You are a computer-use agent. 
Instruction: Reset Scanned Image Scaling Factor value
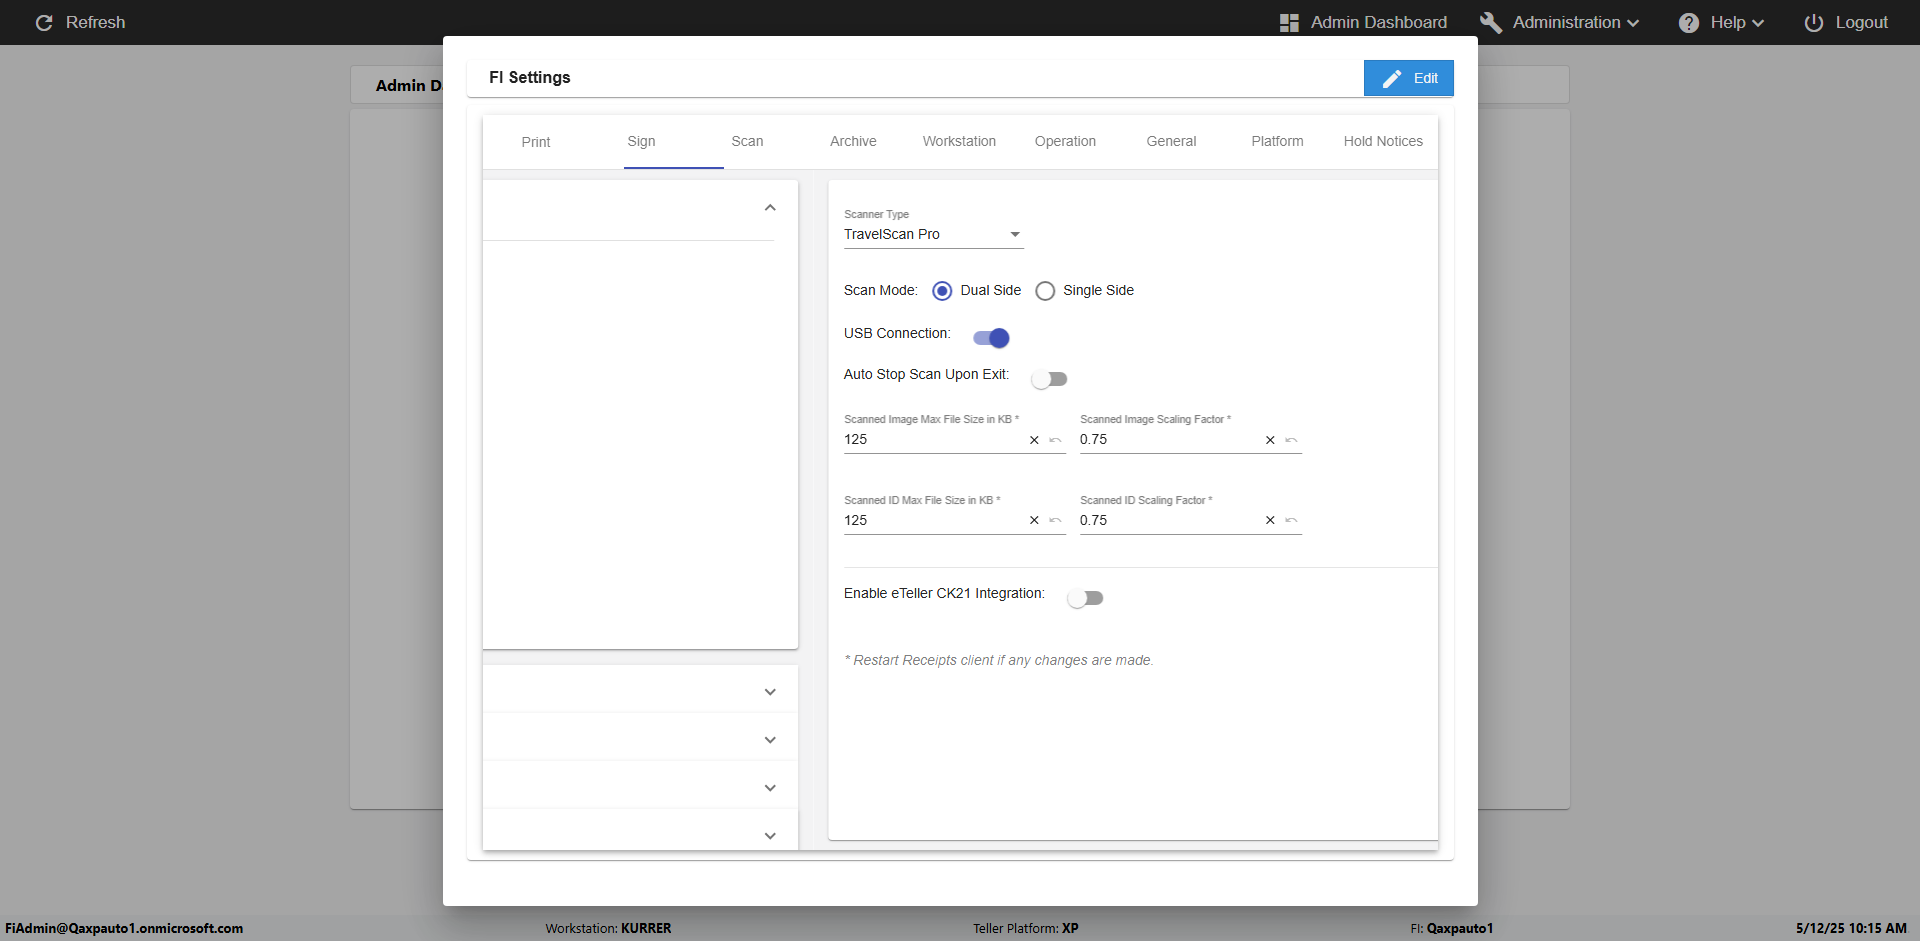(1291, 440)
